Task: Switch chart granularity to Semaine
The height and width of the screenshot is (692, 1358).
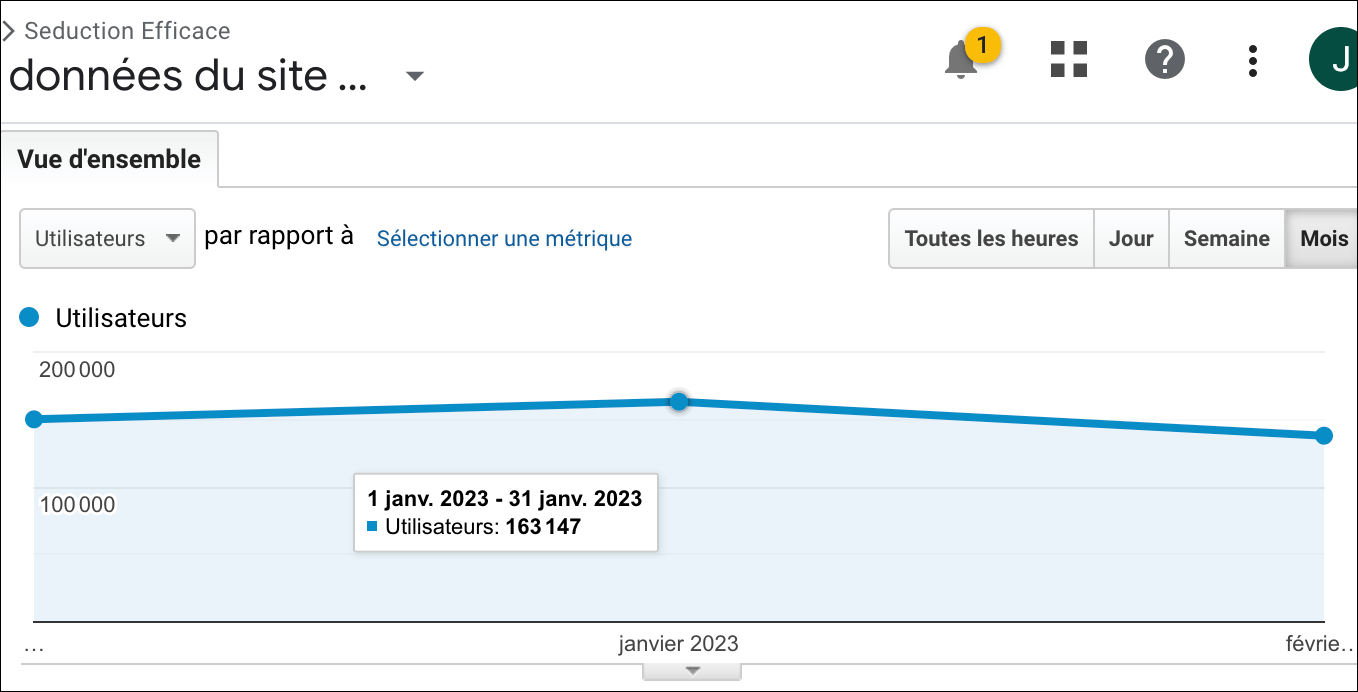Action: (1226, 238)
